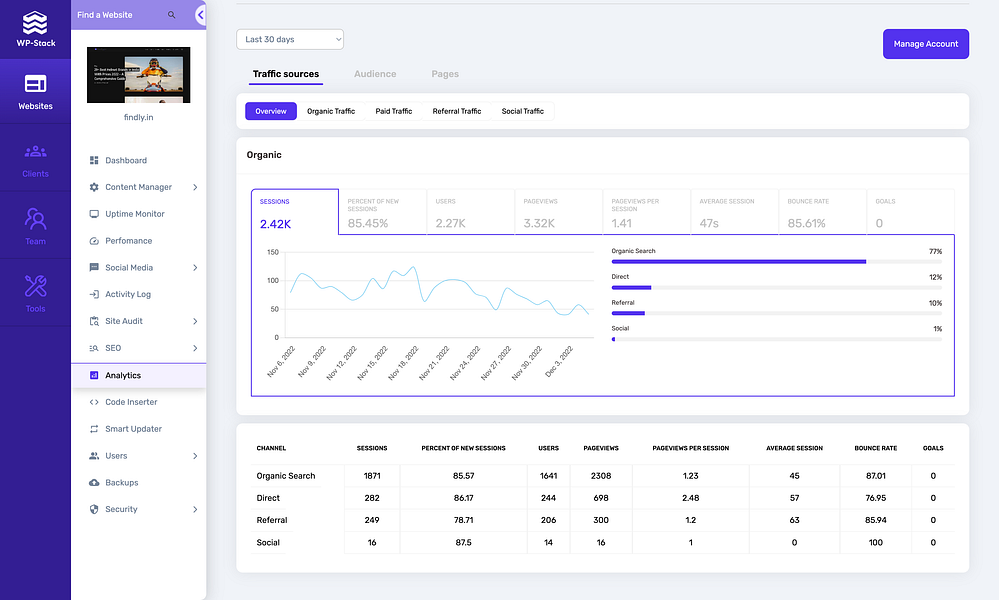Open the Last 30 days dropdown

(x=290, y=39)
